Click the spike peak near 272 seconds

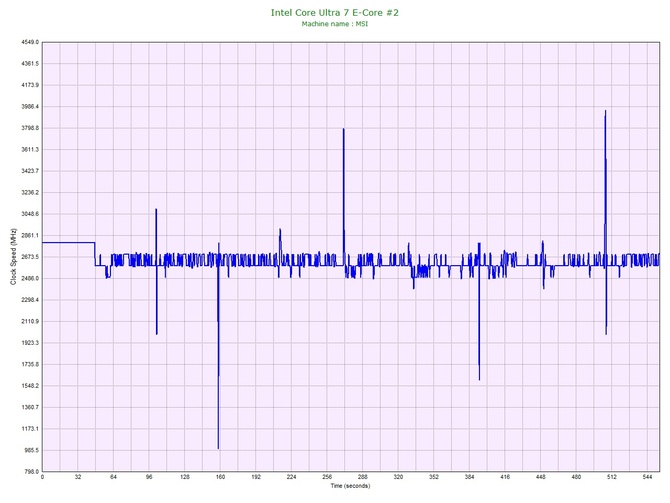(344, 129)
